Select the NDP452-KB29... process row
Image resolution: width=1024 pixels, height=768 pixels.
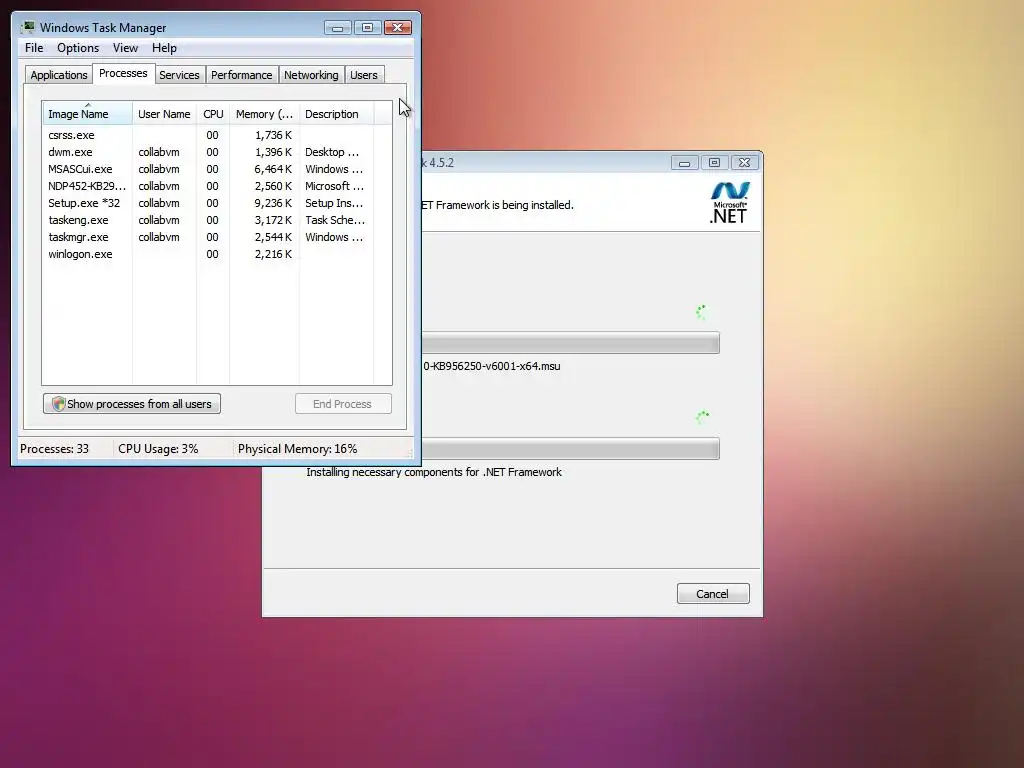point(208,186)
